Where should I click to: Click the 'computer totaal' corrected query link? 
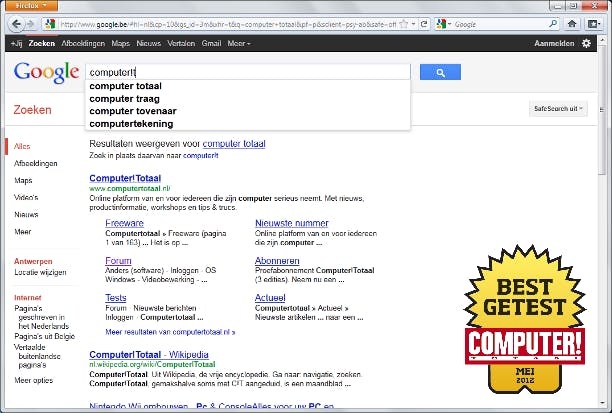[x=234, y=144]
